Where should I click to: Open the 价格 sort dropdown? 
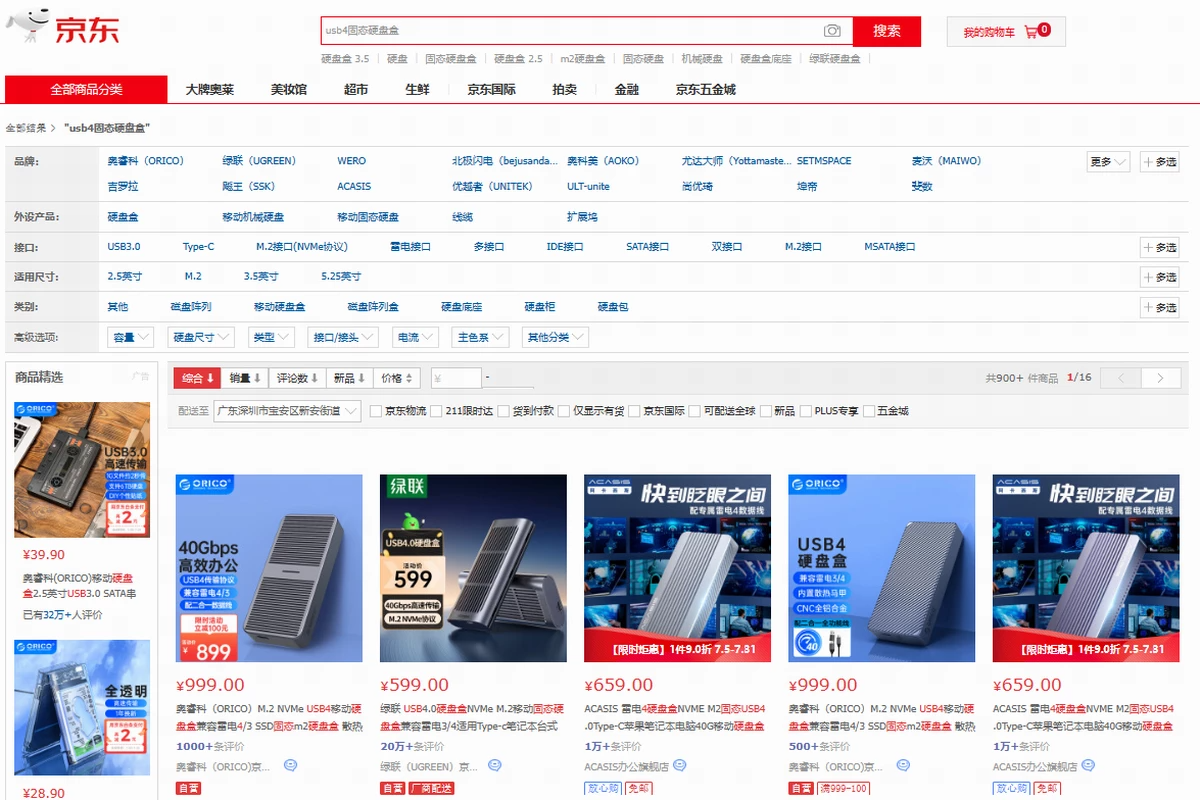[398, 378]
